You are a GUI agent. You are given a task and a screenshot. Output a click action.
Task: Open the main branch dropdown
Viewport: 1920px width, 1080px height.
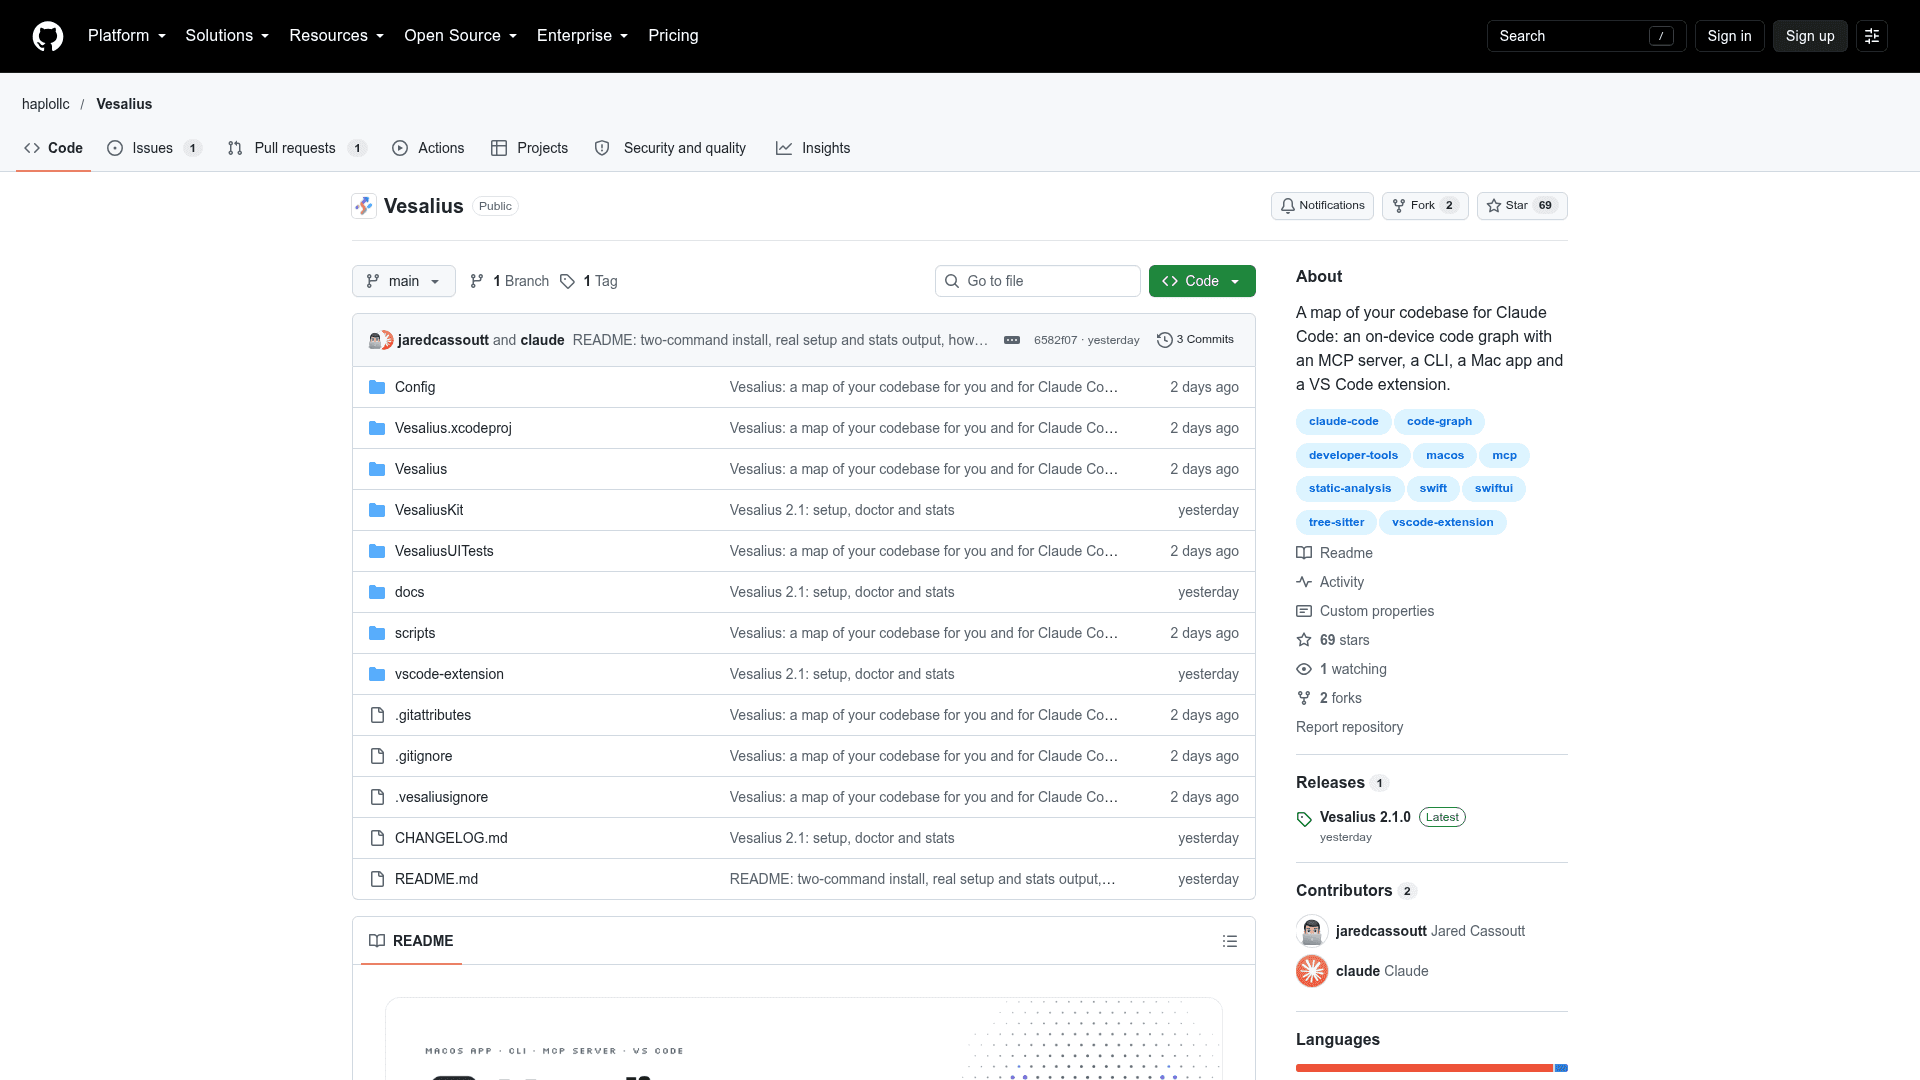[x=404, y=281]
